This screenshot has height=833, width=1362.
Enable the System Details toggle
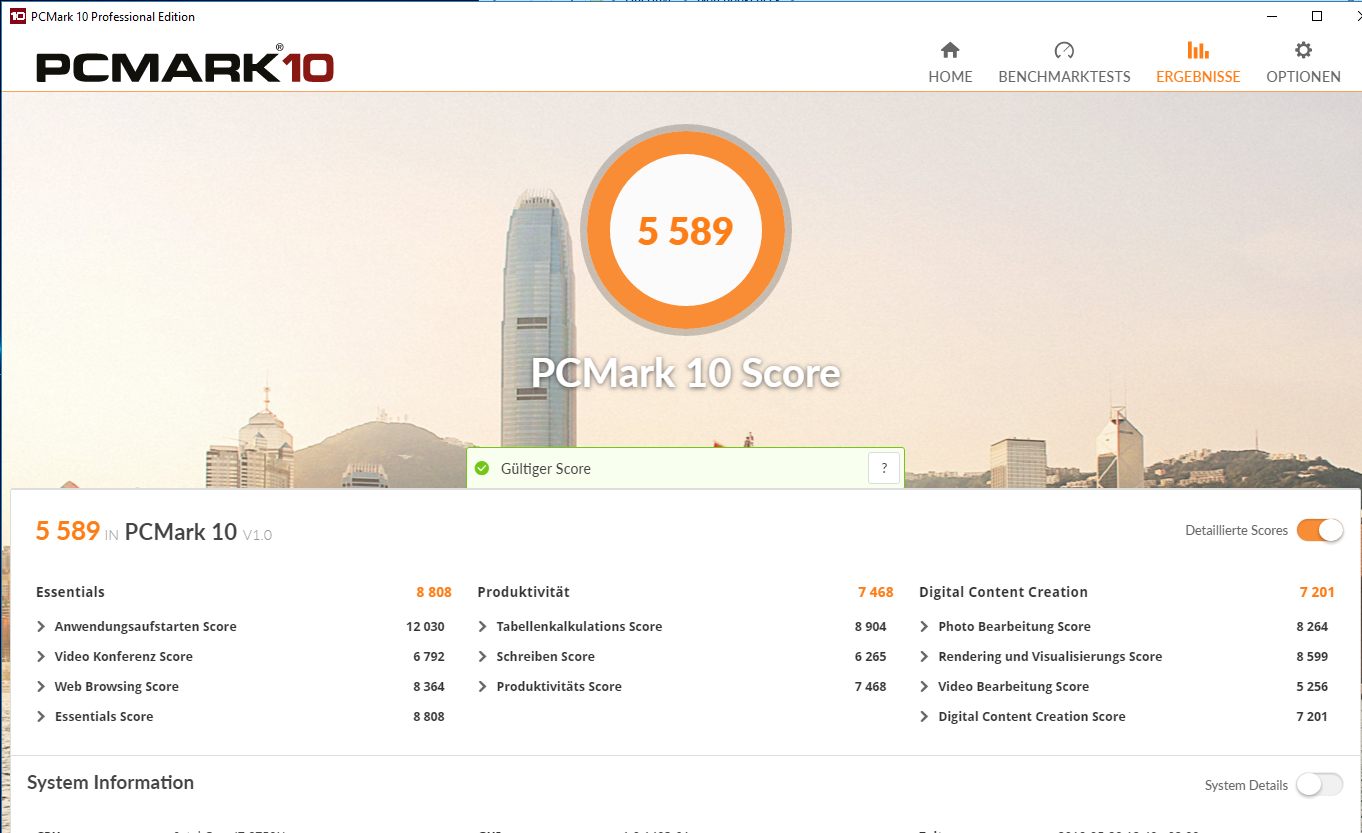coord(1319,785)
